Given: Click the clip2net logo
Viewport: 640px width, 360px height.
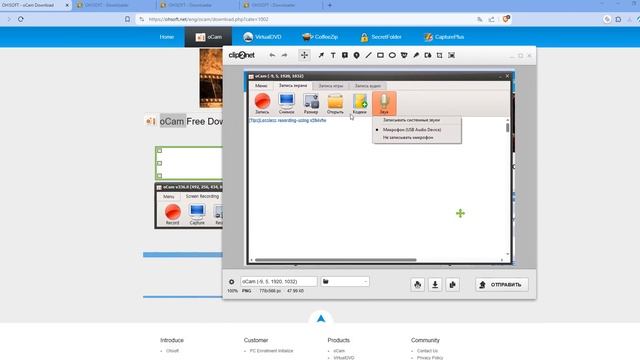Looking at the screenshot, I should click(x=242, y=55).
